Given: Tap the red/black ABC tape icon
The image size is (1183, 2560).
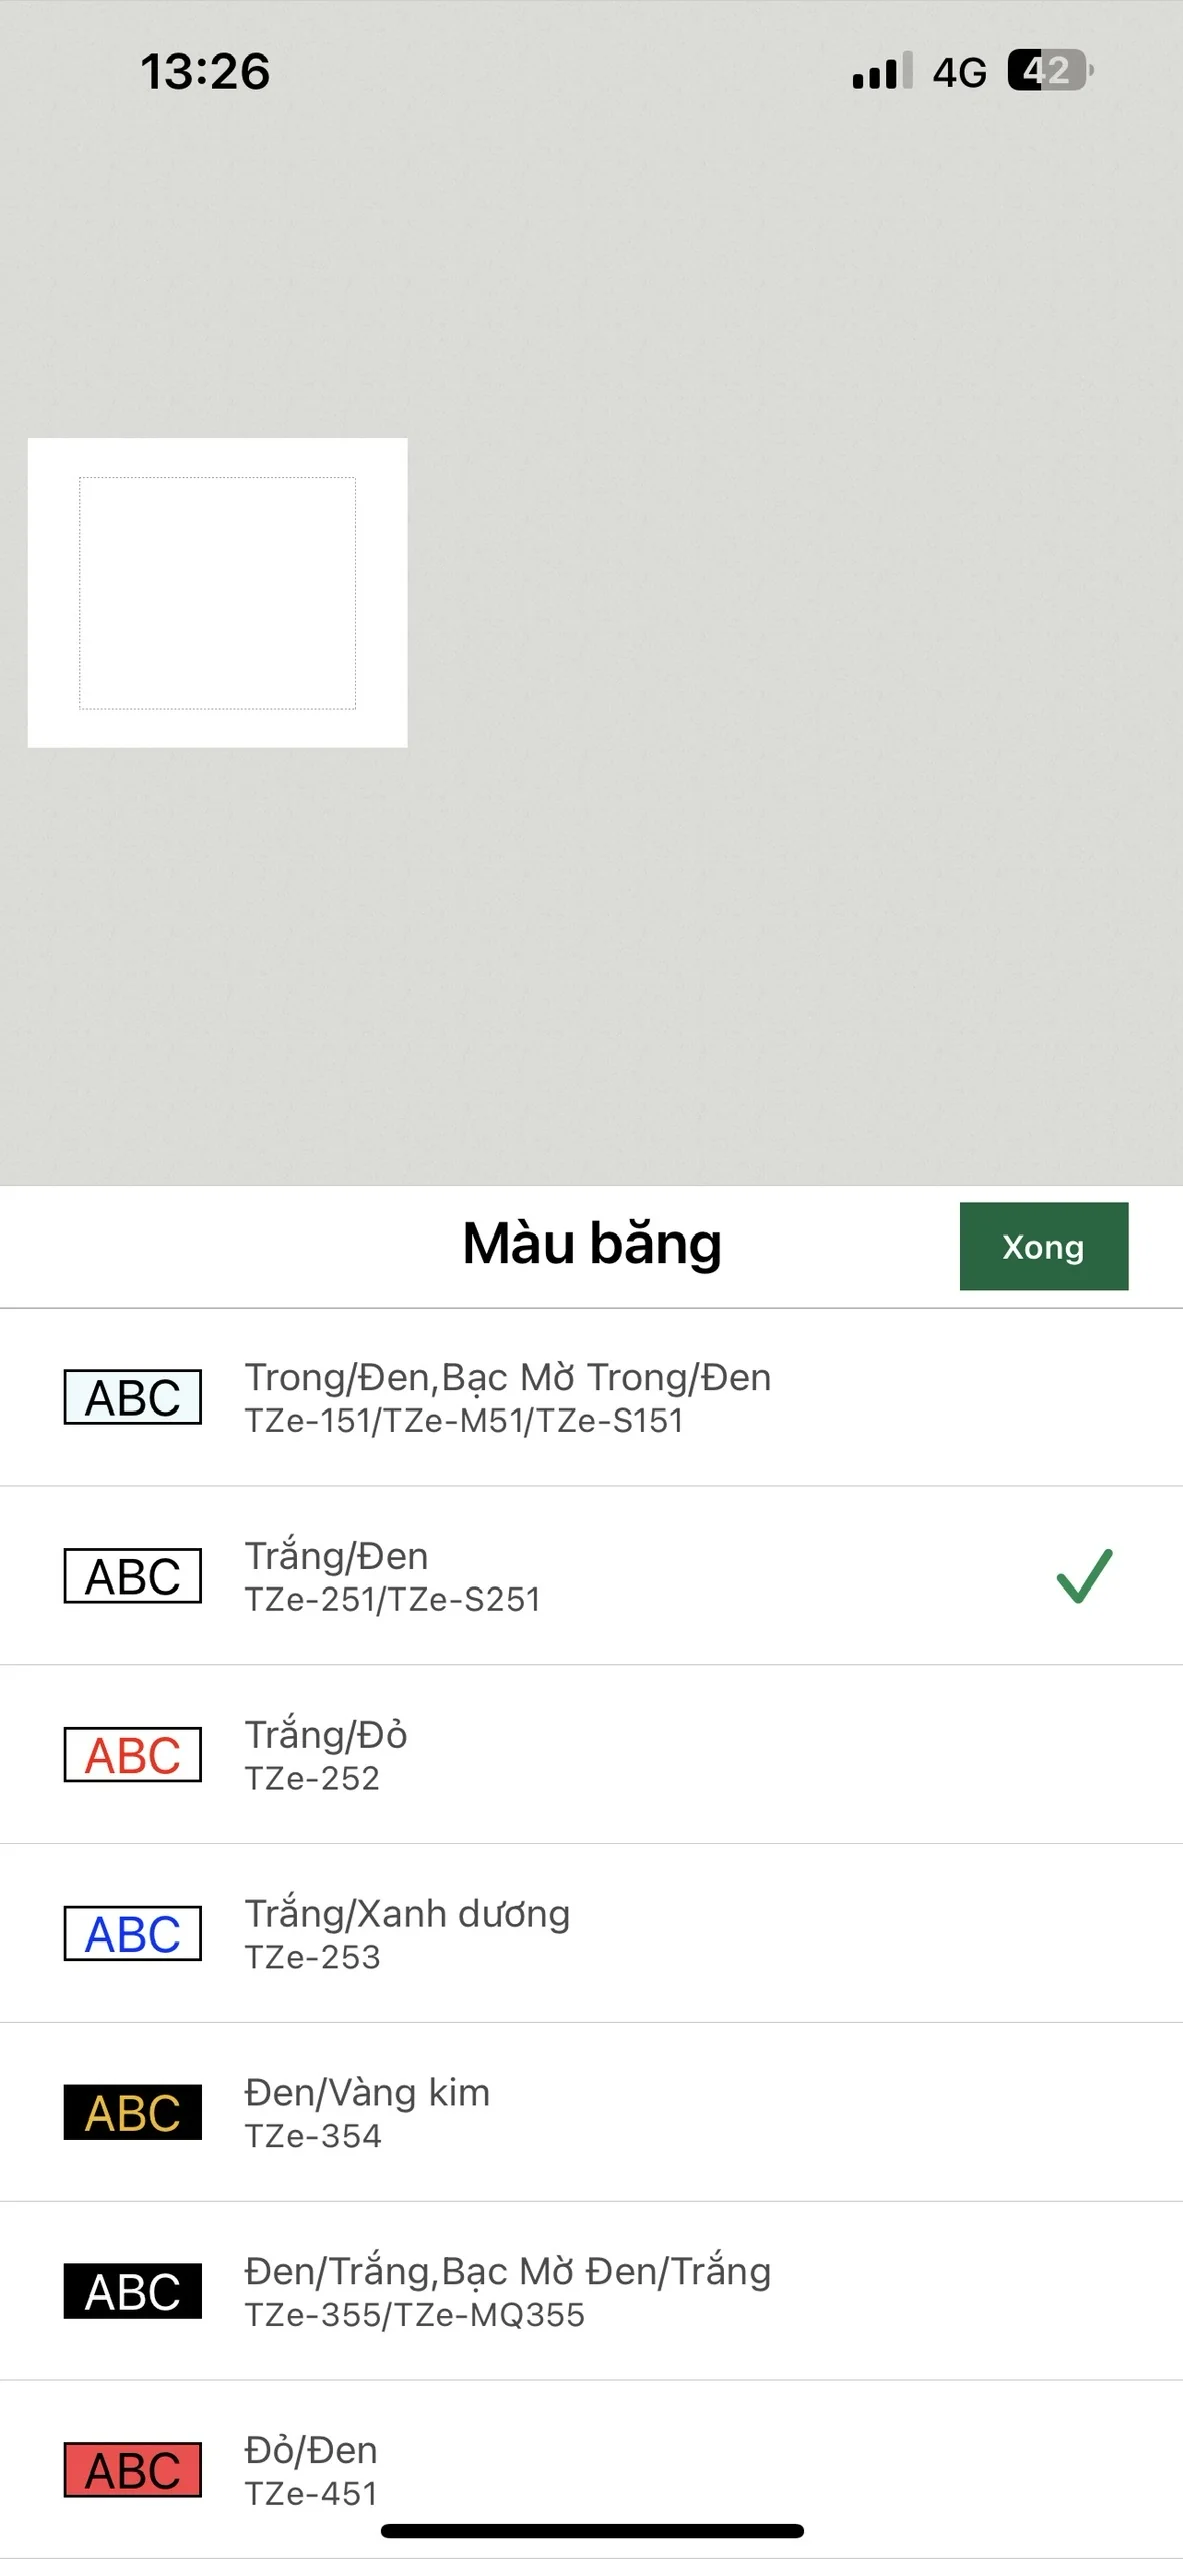Looking at the screenshot, I should pos(133,2470).
